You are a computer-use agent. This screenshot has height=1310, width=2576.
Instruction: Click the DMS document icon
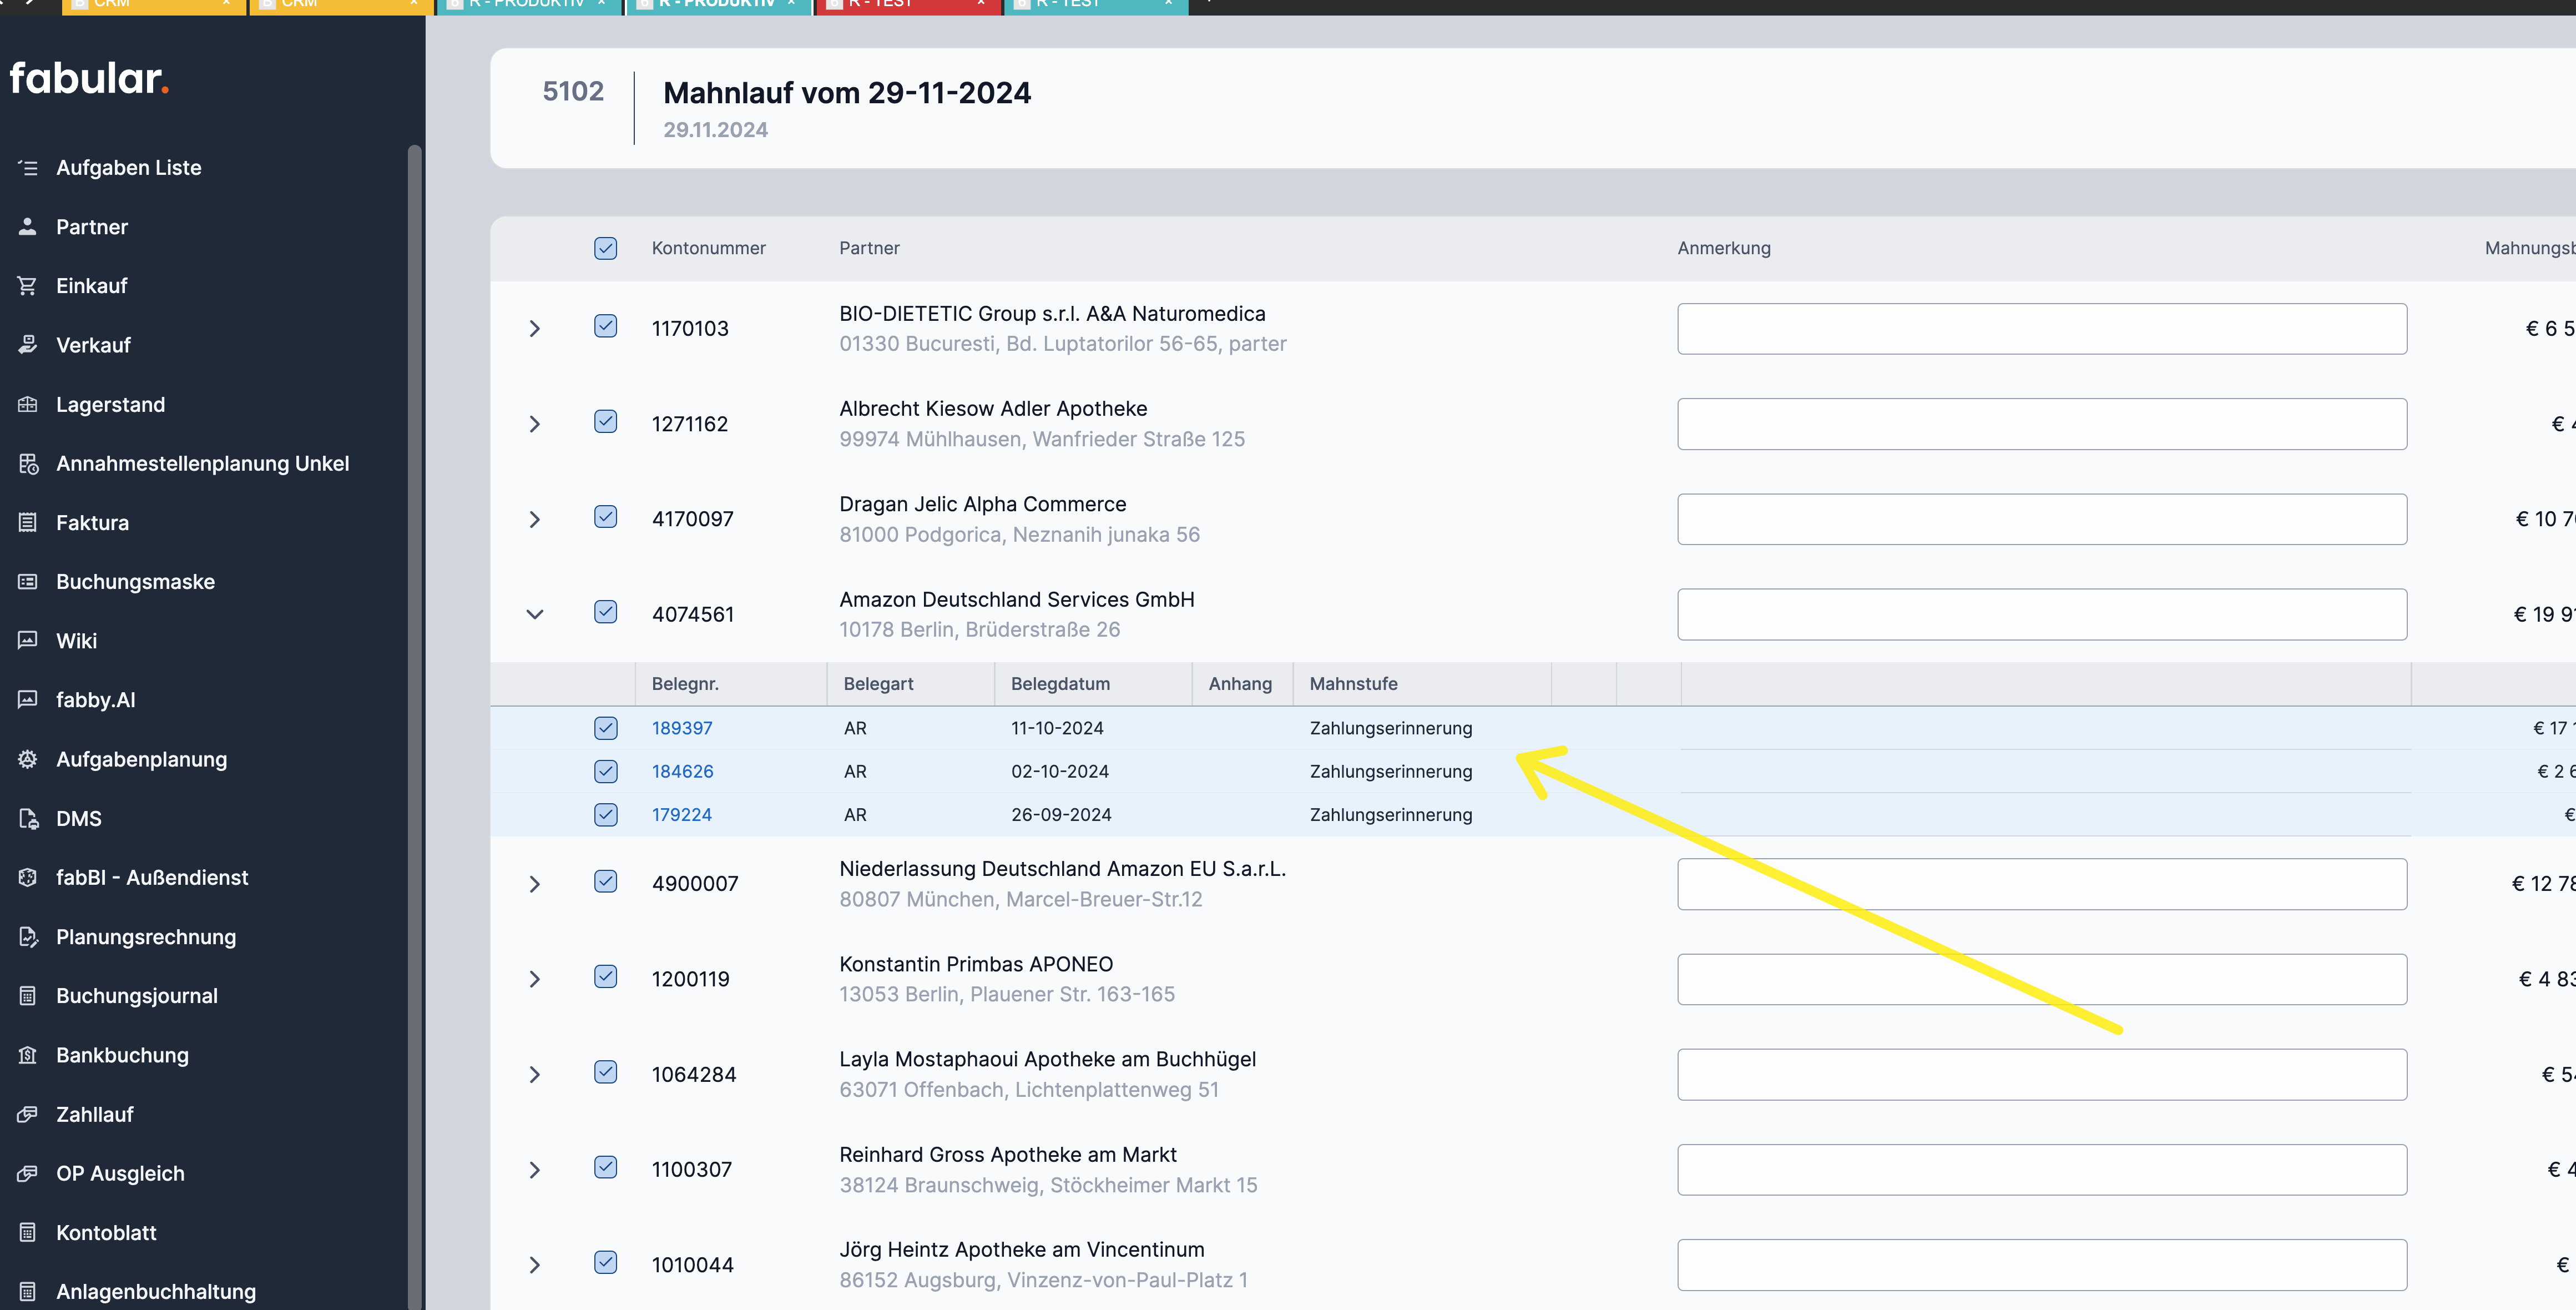pos(28,818)
